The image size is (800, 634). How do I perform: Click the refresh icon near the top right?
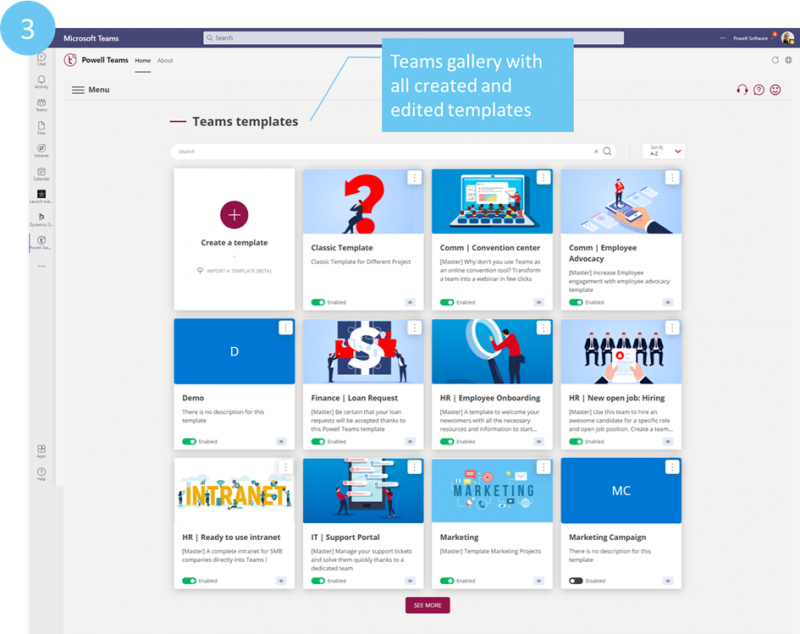tap(776, 60)
